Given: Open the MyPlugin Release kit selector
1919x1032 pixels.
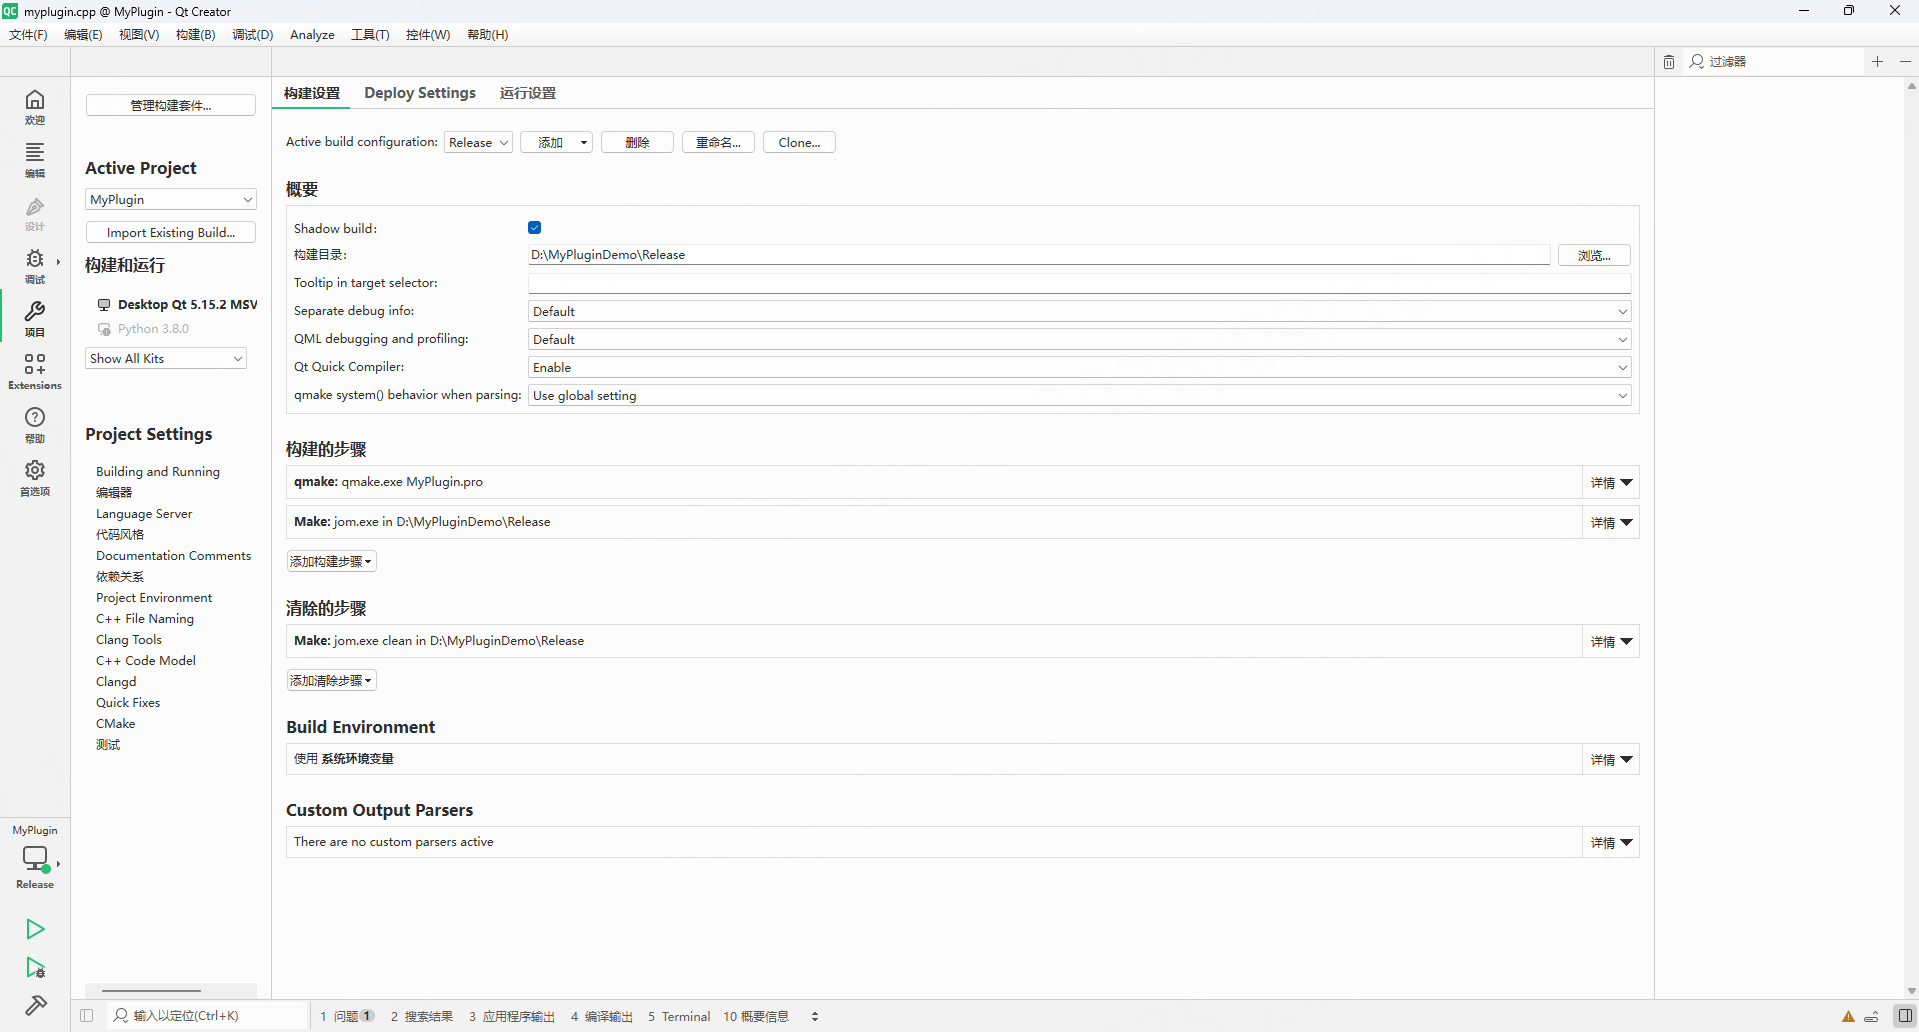Looking at the screenshot, I should coord(35,857).
